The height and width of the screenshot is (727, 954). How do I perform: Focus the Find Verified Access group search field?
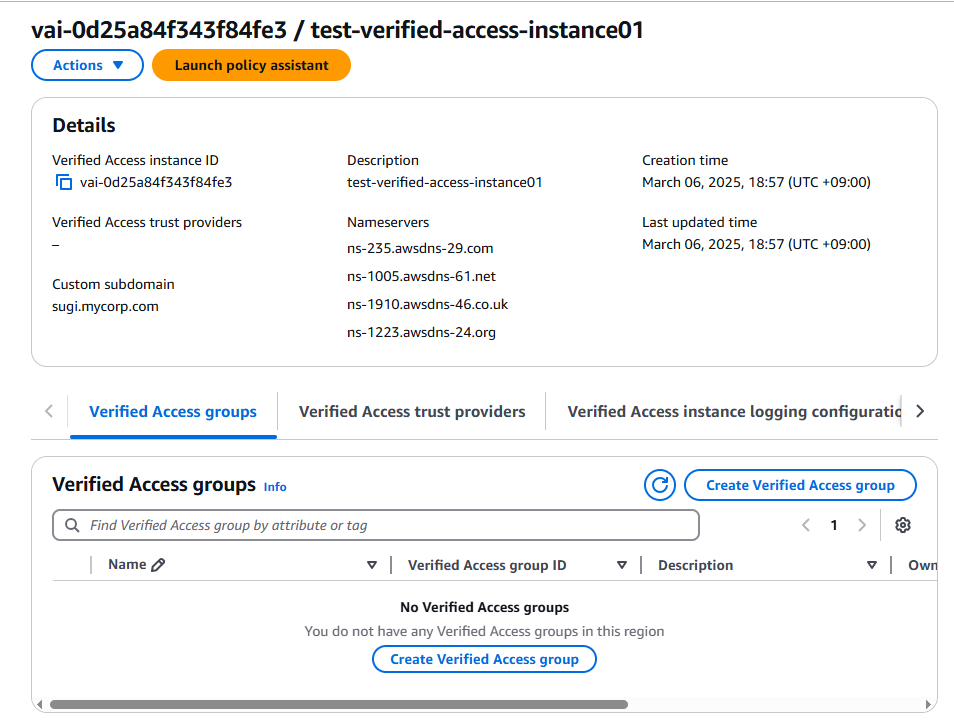click(390, 525)
